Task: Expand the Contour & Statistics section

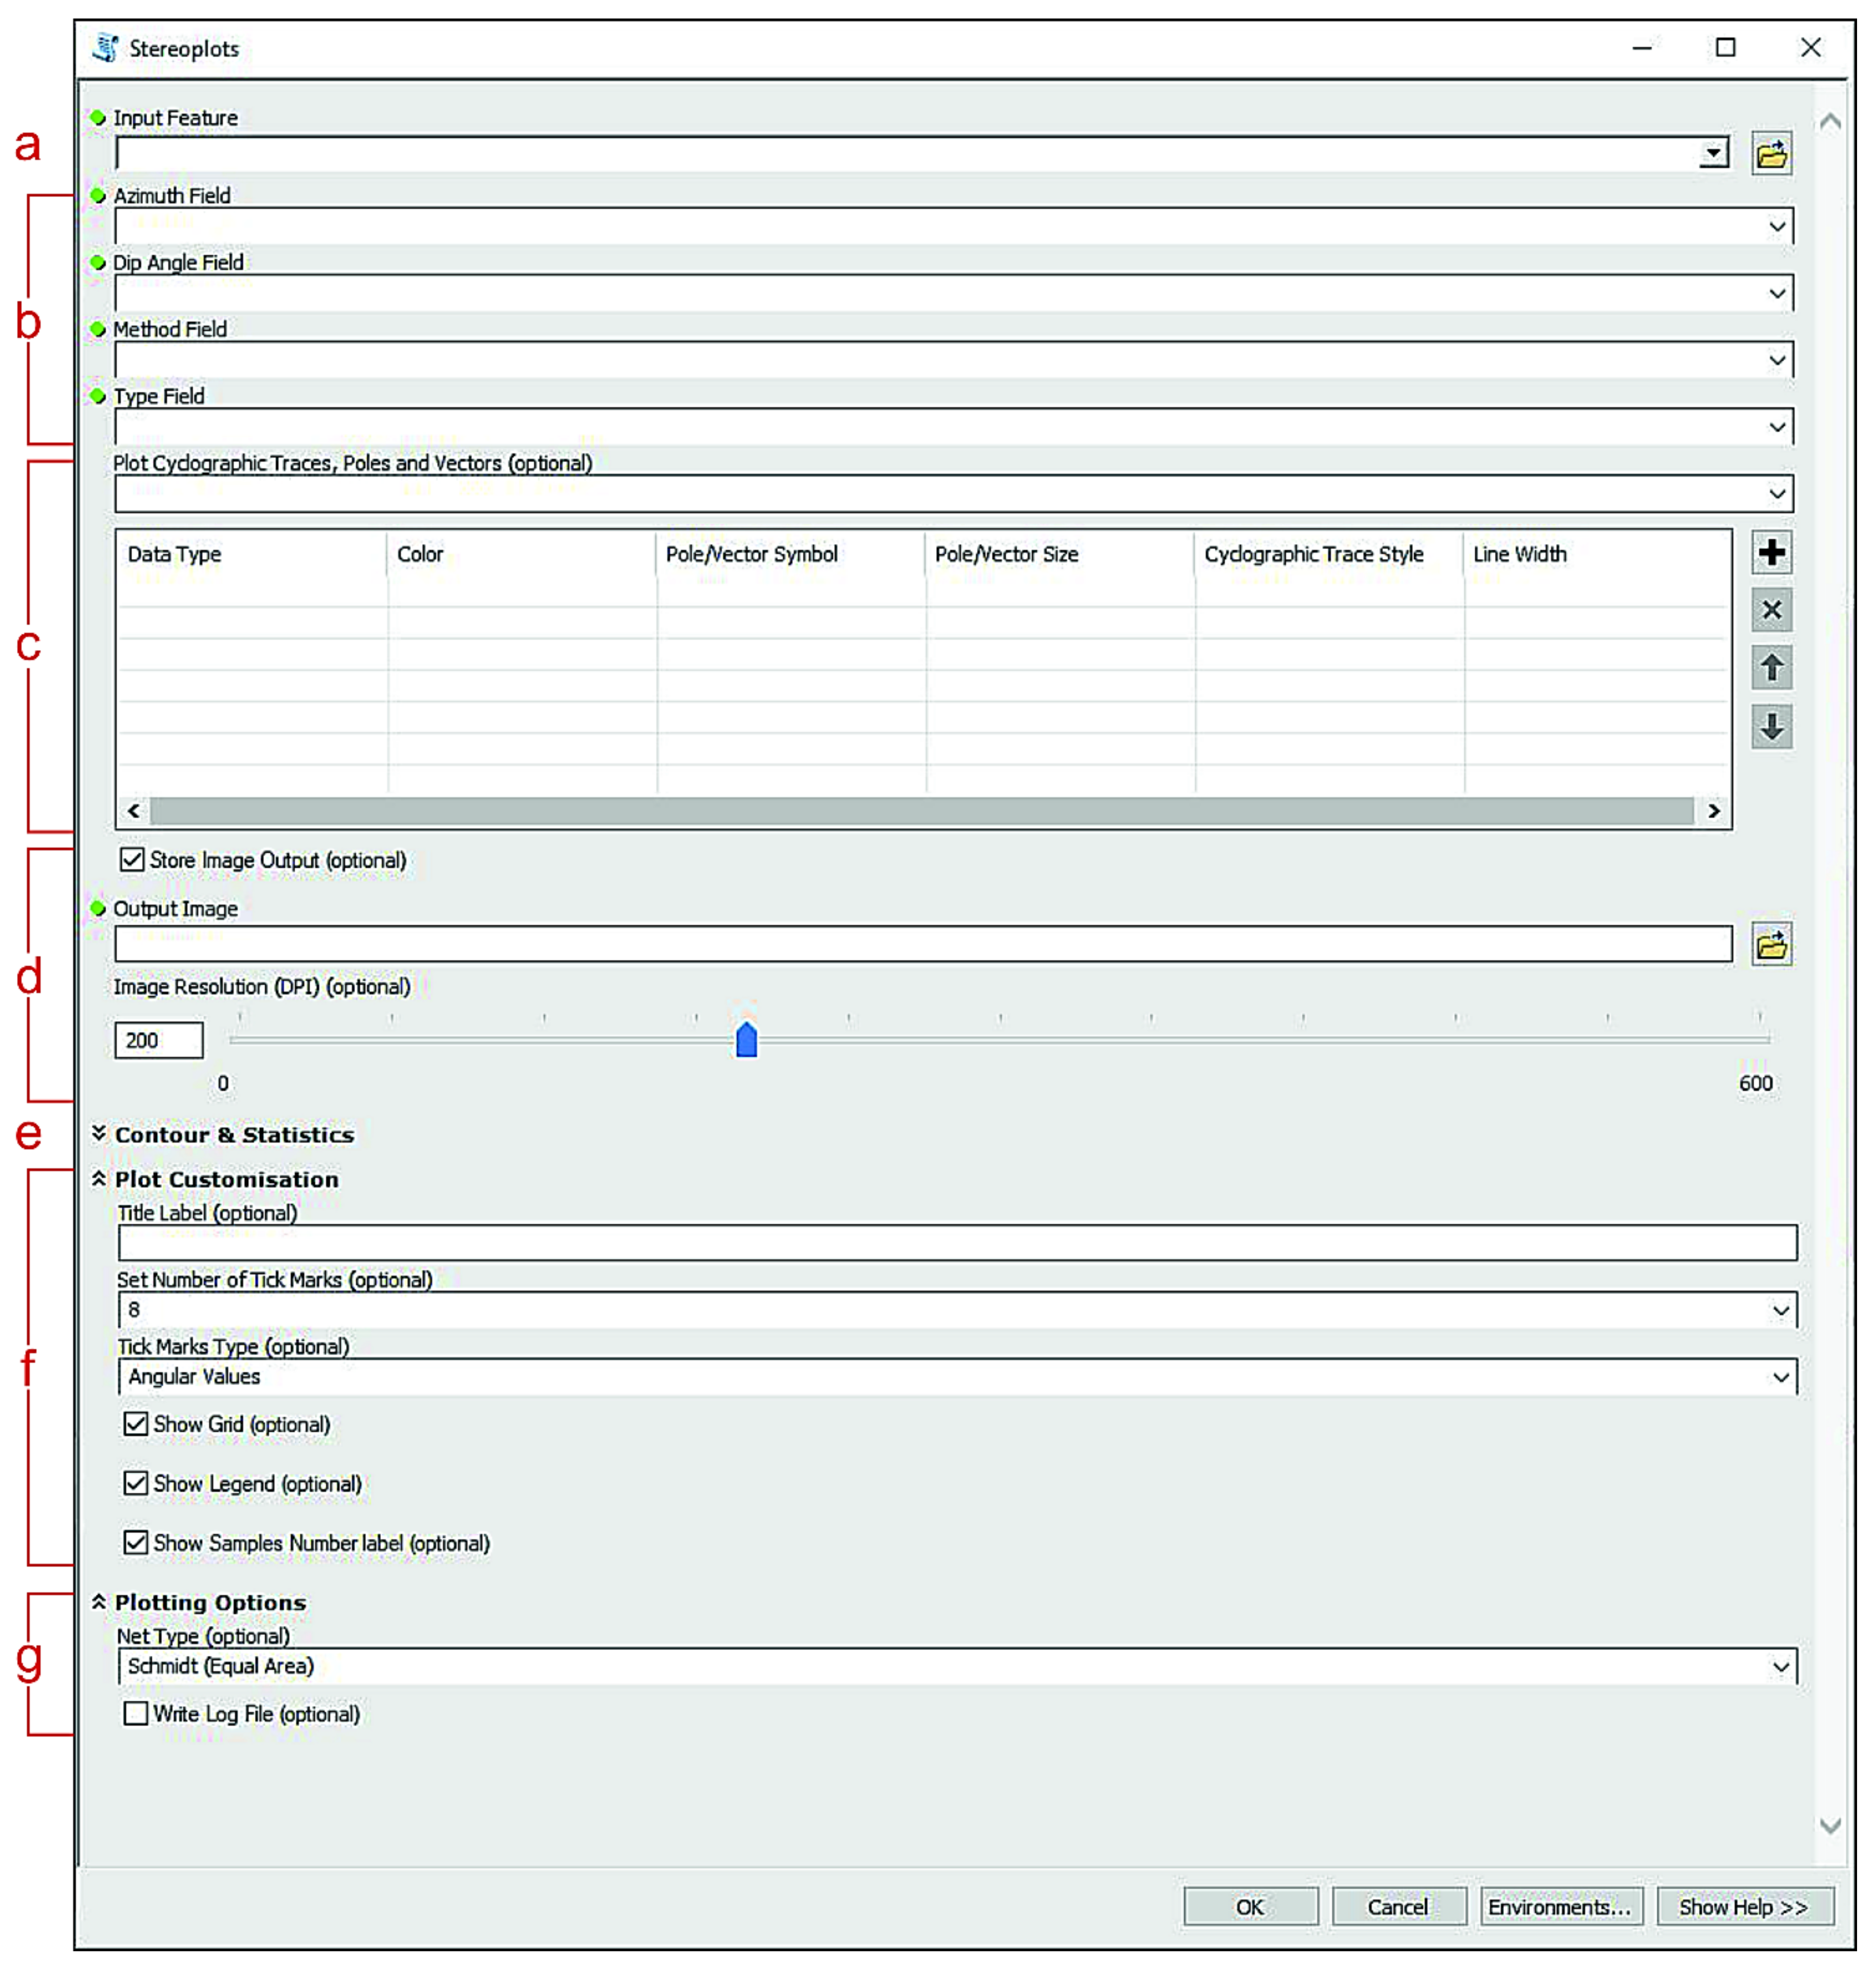Action: tap(99, 1133)
